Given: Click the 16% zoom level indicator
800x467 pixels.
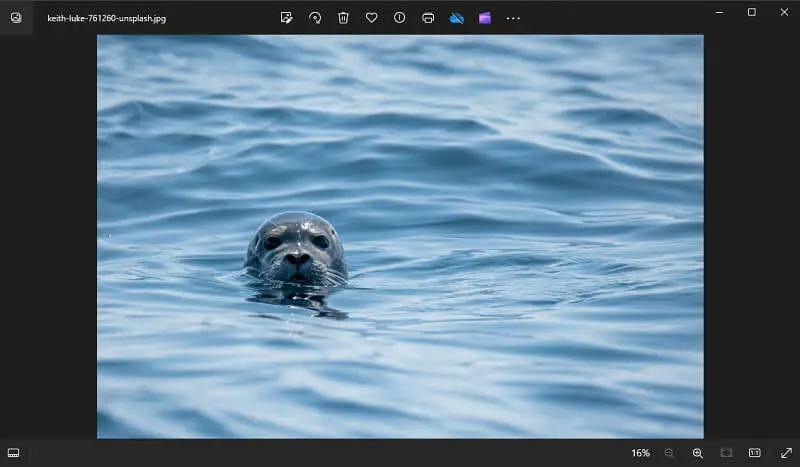Looking at the screenshot, I should (x=640, y=453).
